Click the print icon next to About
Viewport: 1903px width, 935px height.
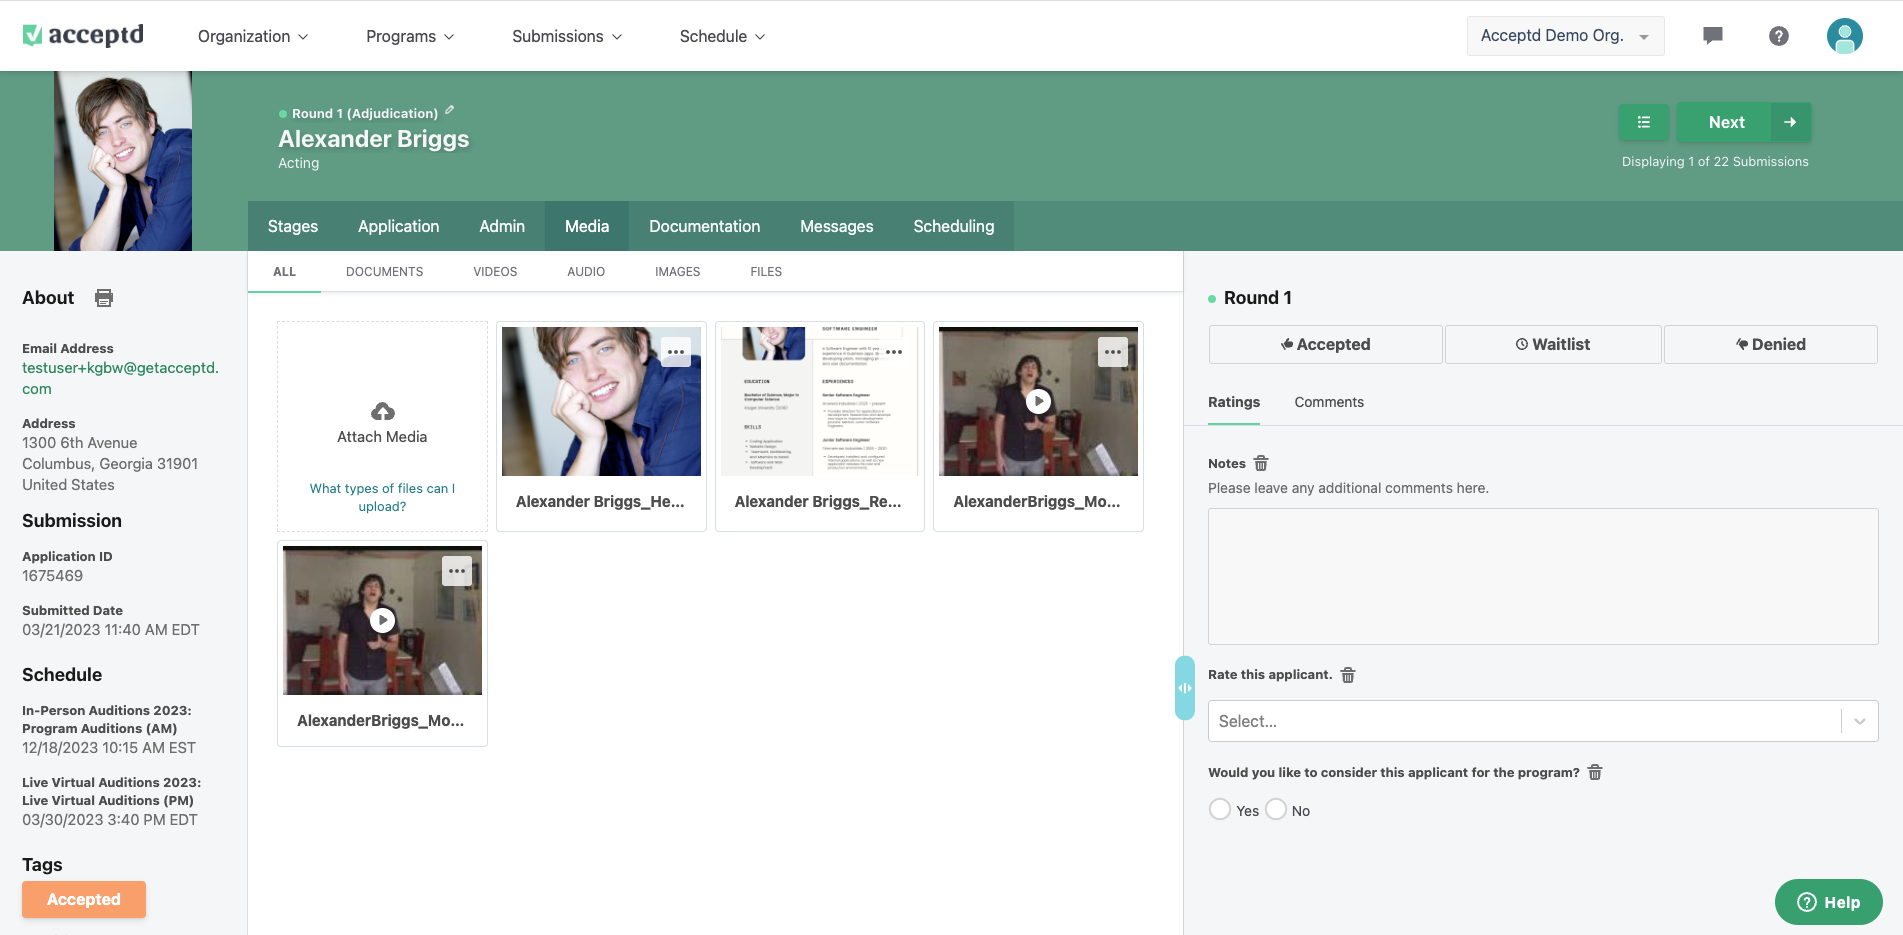click(104, 297)
